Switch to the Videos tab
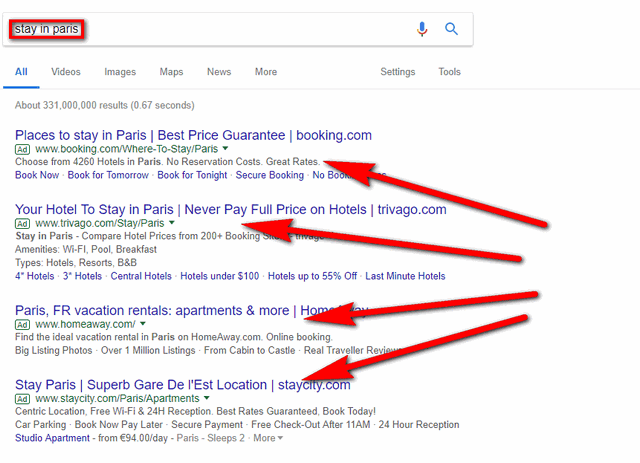This screenshot has height=463, width=640. (x=66, y=72)
